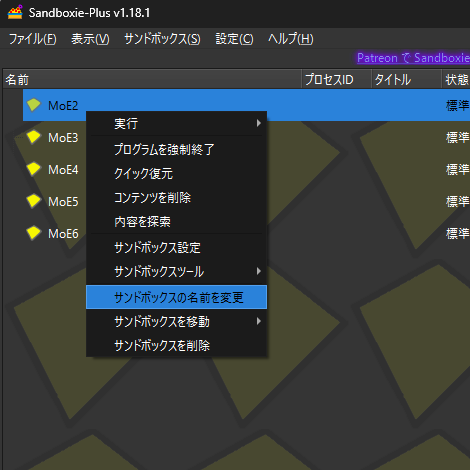Open the 設定(C) menu
This screenshot has height=470, width=470.
(x=234, y=39)
